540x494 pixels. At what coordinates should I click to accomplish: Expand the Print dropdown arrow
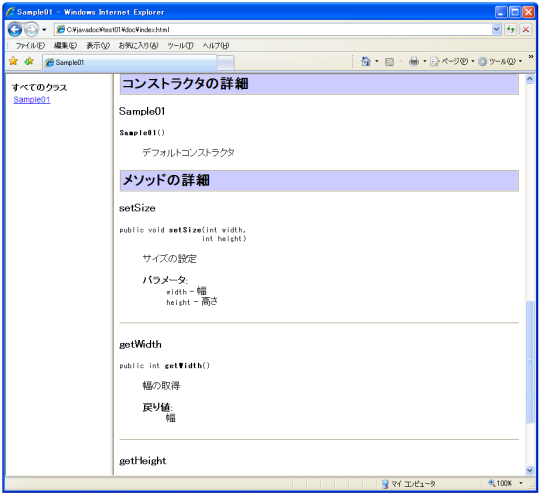(x=425, y=62)
